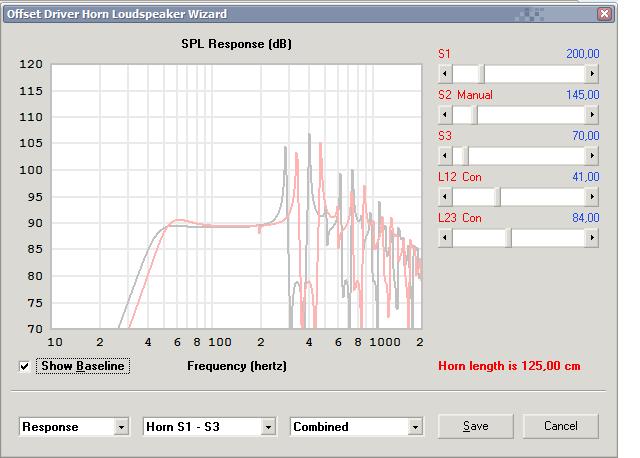640x458 pixels.
Task: Toggle the Show Baseline checkbox
Action: (x=24, y=366)
